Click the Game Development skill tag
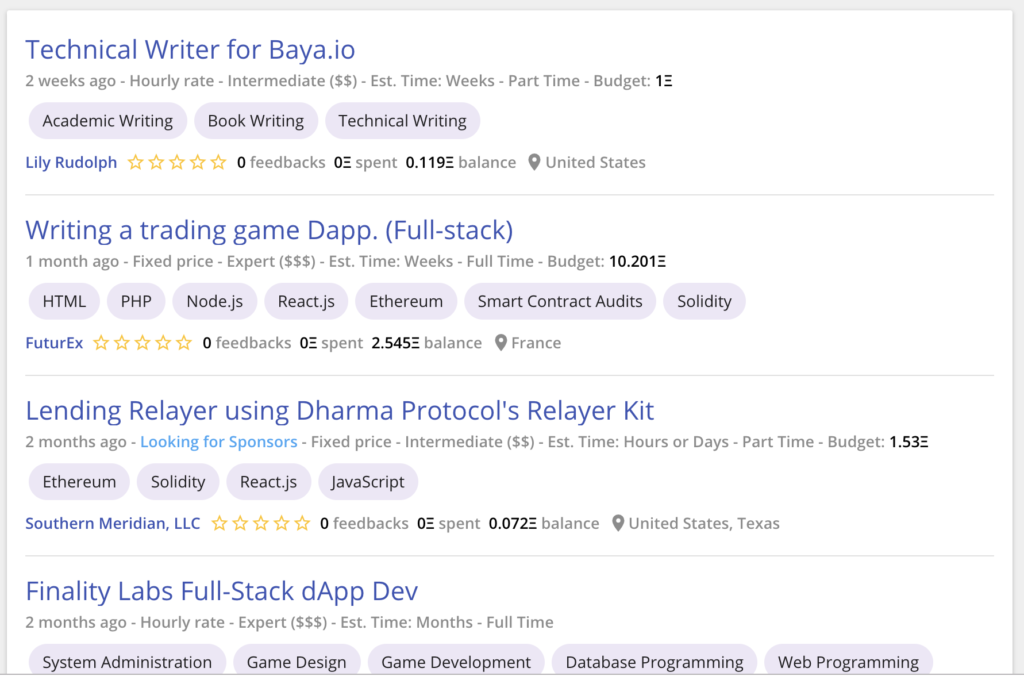Viewport: 1024px width, 676px height. tap(456, 662)
